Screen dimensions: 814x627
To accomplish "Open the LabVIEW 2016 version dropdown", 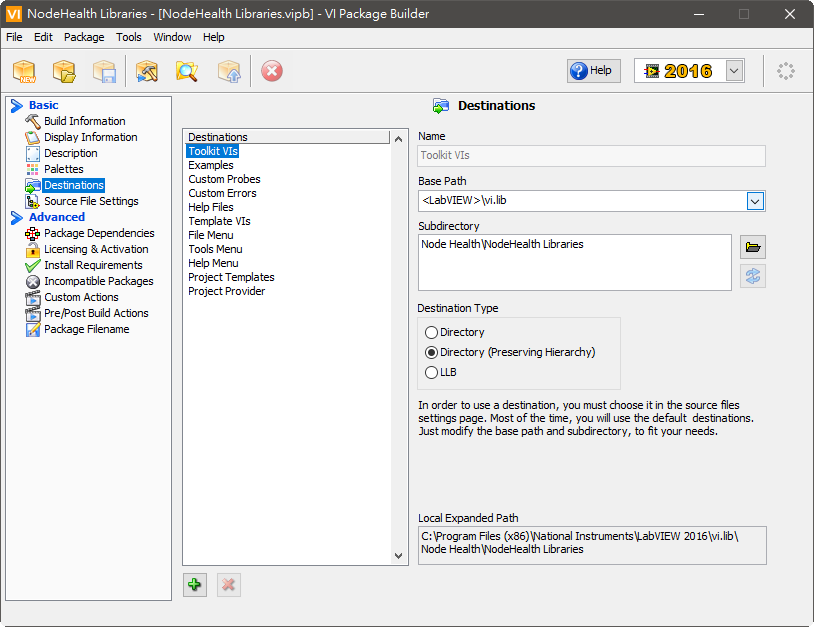I will click(x=734, y=71).
